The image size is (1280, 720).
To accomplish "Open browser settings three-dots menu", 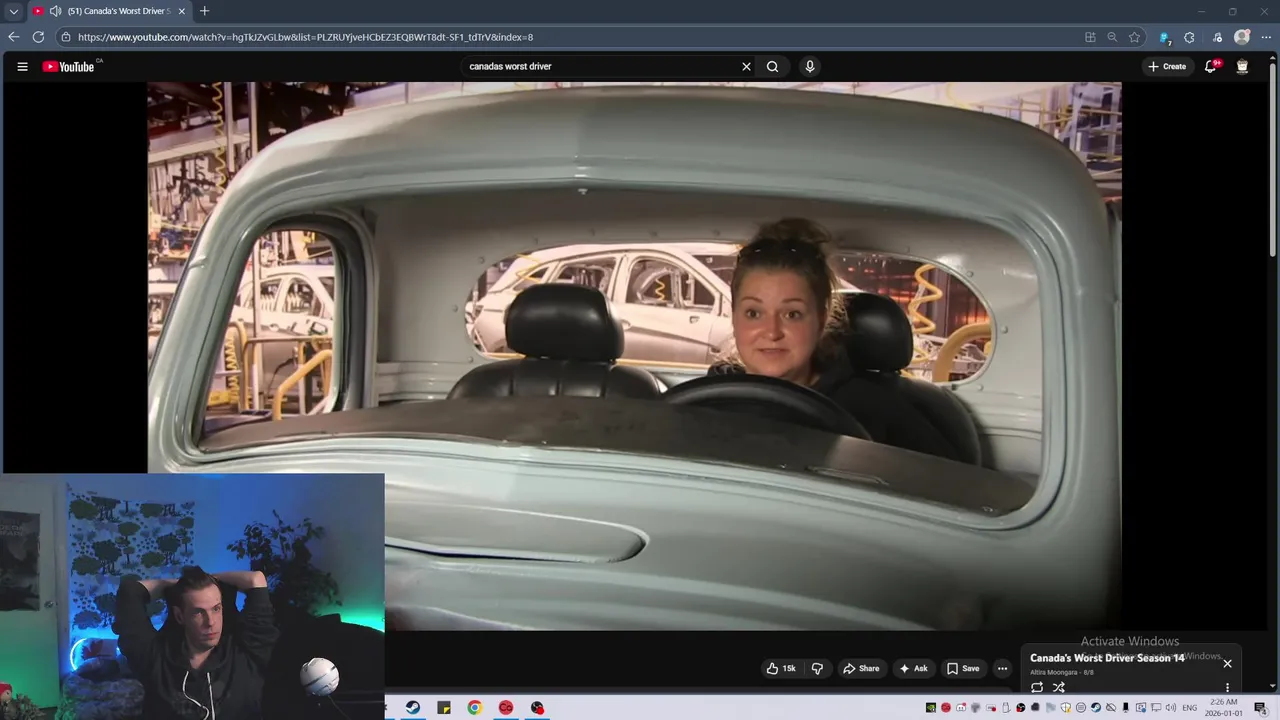I will point(1265,37).
